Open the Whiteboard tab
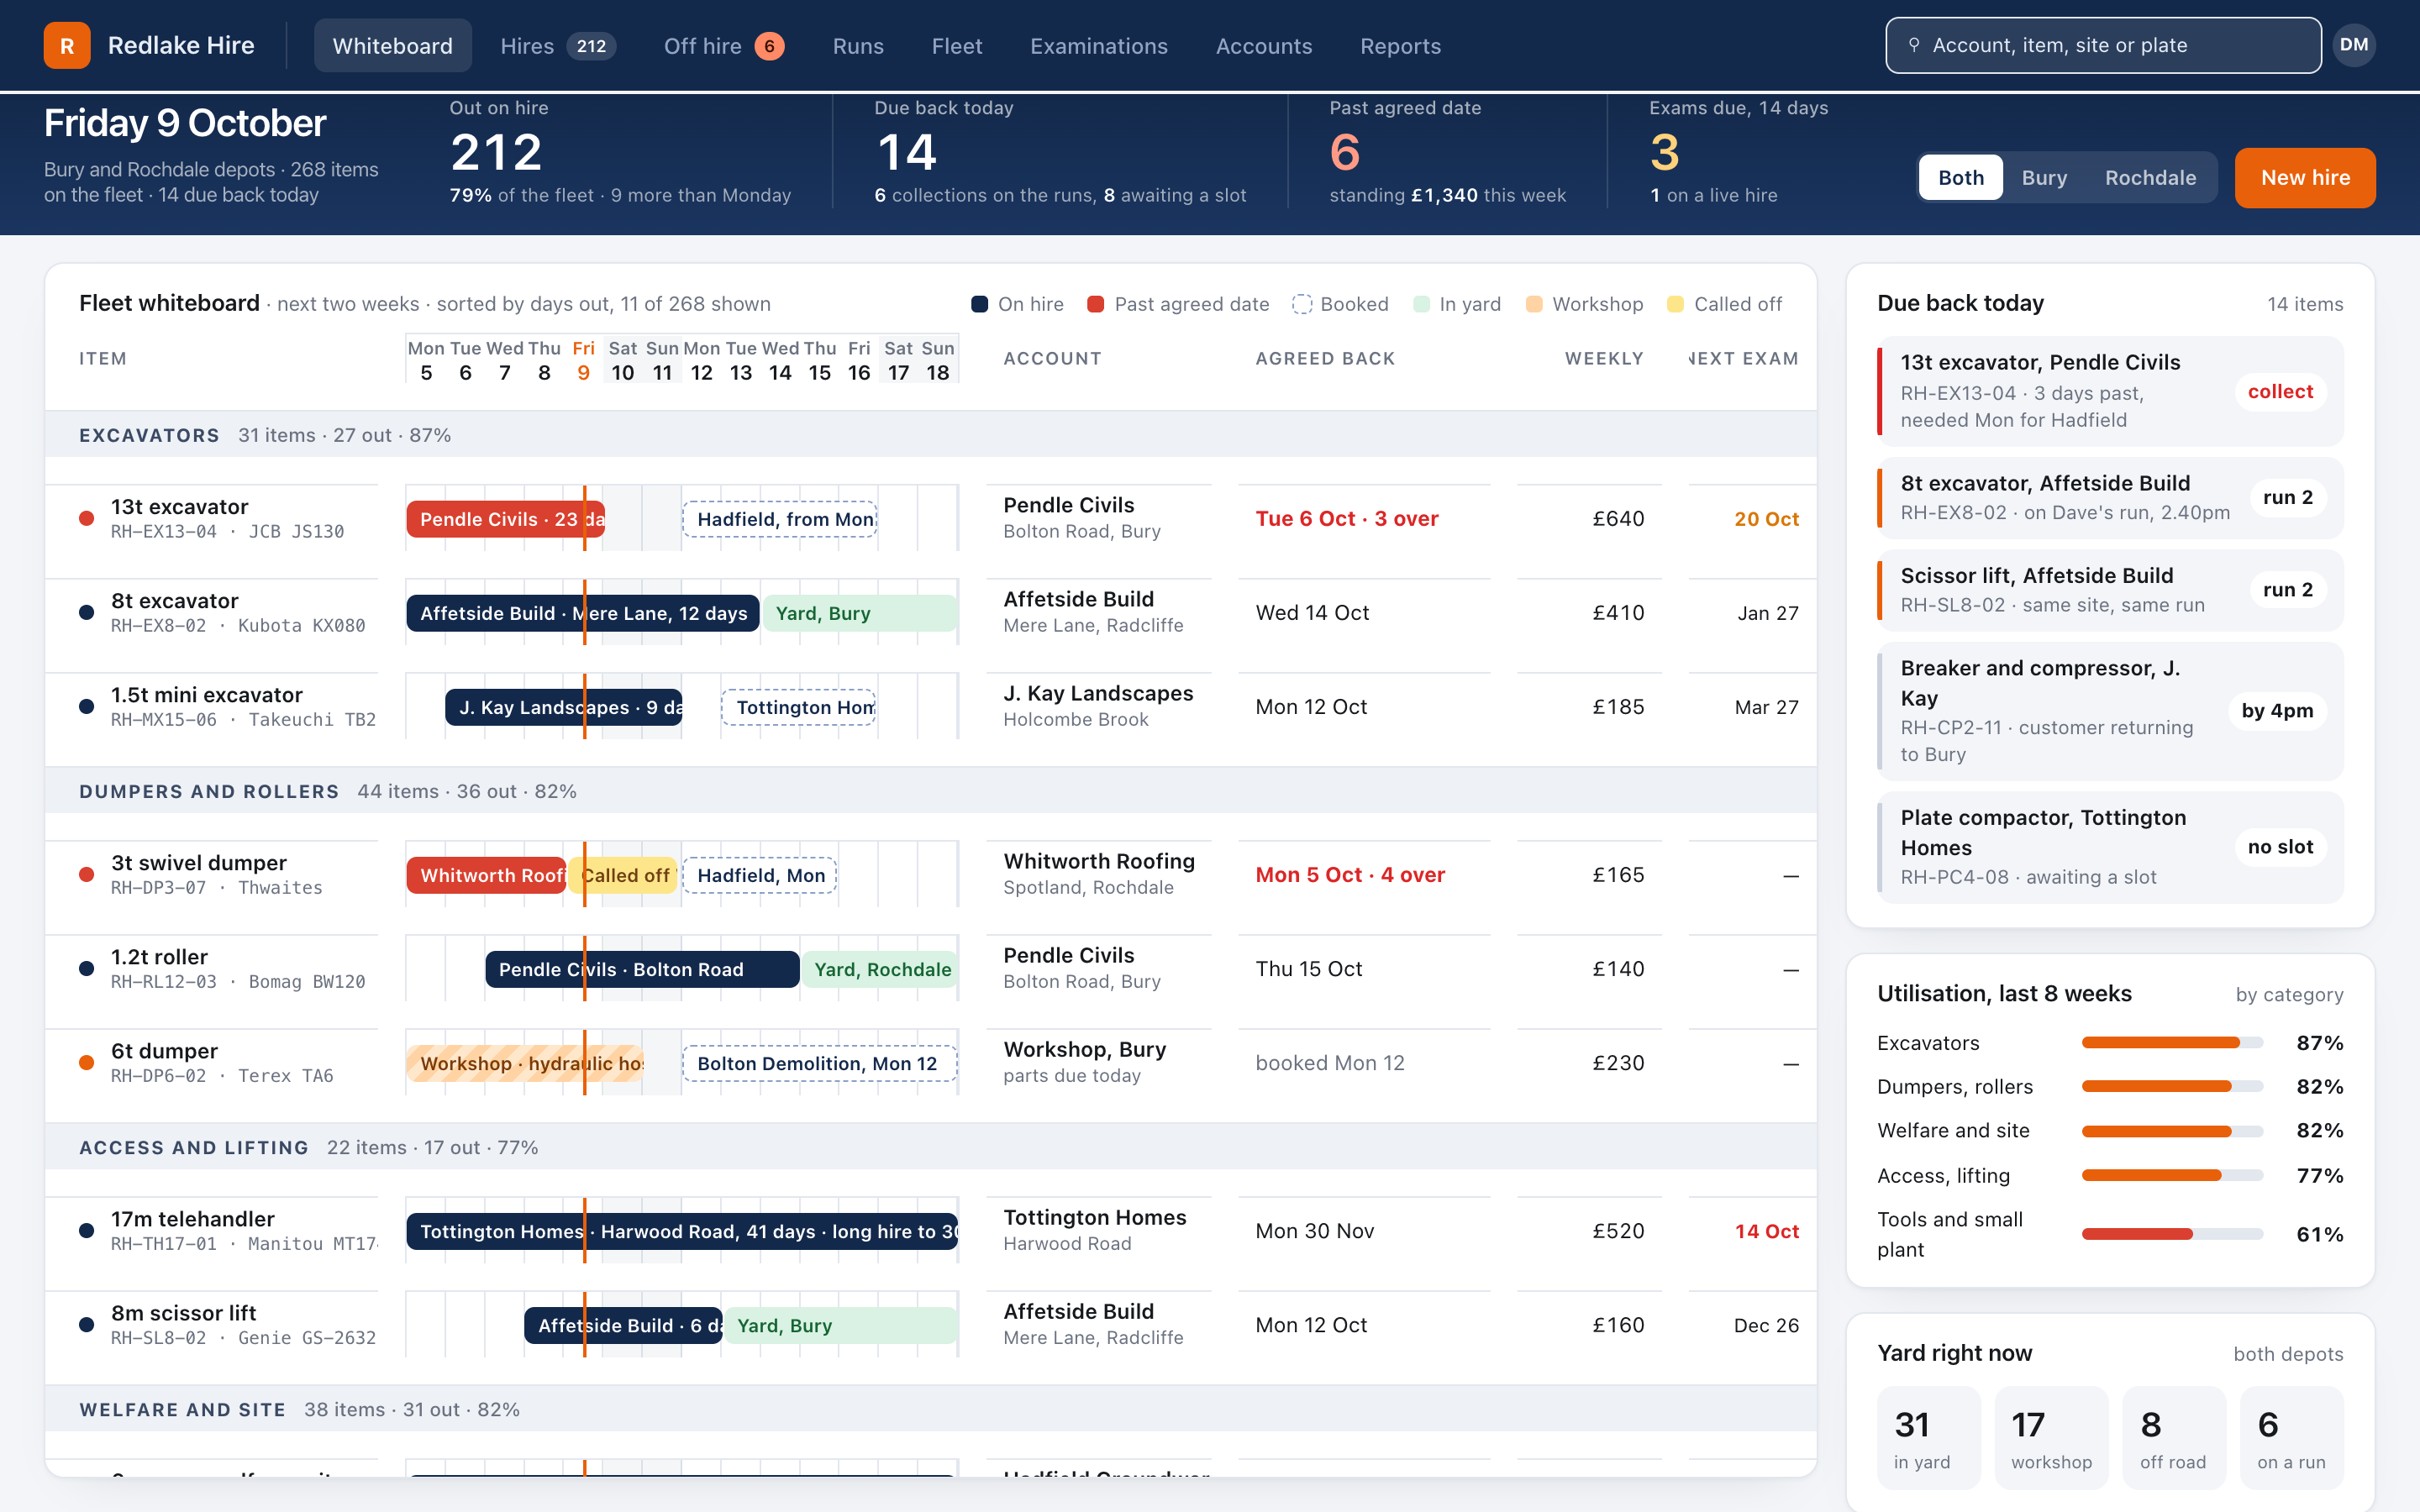2420x1512 pixels. 392,46
